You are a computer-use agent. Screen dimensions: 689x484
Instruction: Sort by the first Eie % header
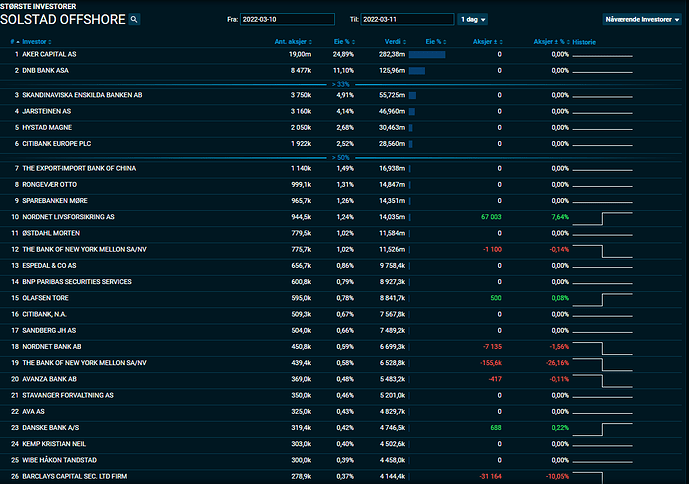(344, 42)
